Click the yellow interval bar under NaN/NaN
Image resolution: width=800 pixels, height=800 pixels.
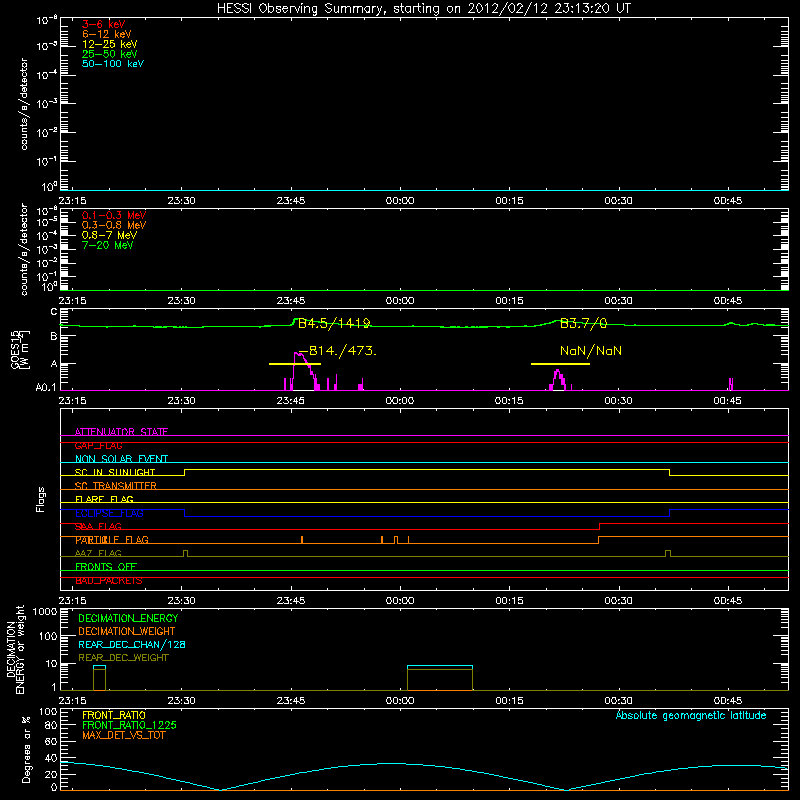[560, 364]
